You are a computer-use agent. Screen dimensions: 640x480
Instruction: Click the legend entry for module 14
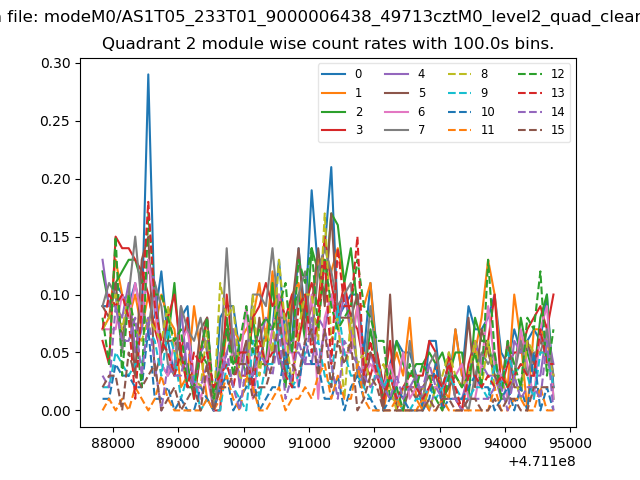click(x=541, y=112)
